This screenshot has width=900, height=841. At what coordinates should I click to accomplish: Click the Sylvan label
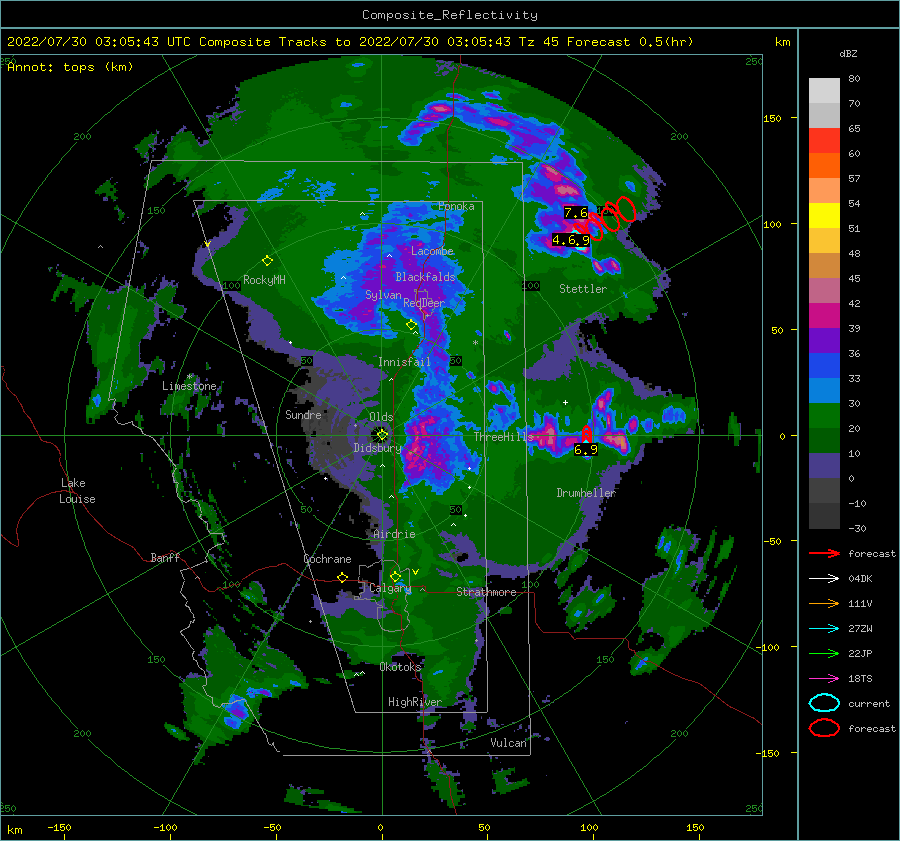(x=383, y=295)
